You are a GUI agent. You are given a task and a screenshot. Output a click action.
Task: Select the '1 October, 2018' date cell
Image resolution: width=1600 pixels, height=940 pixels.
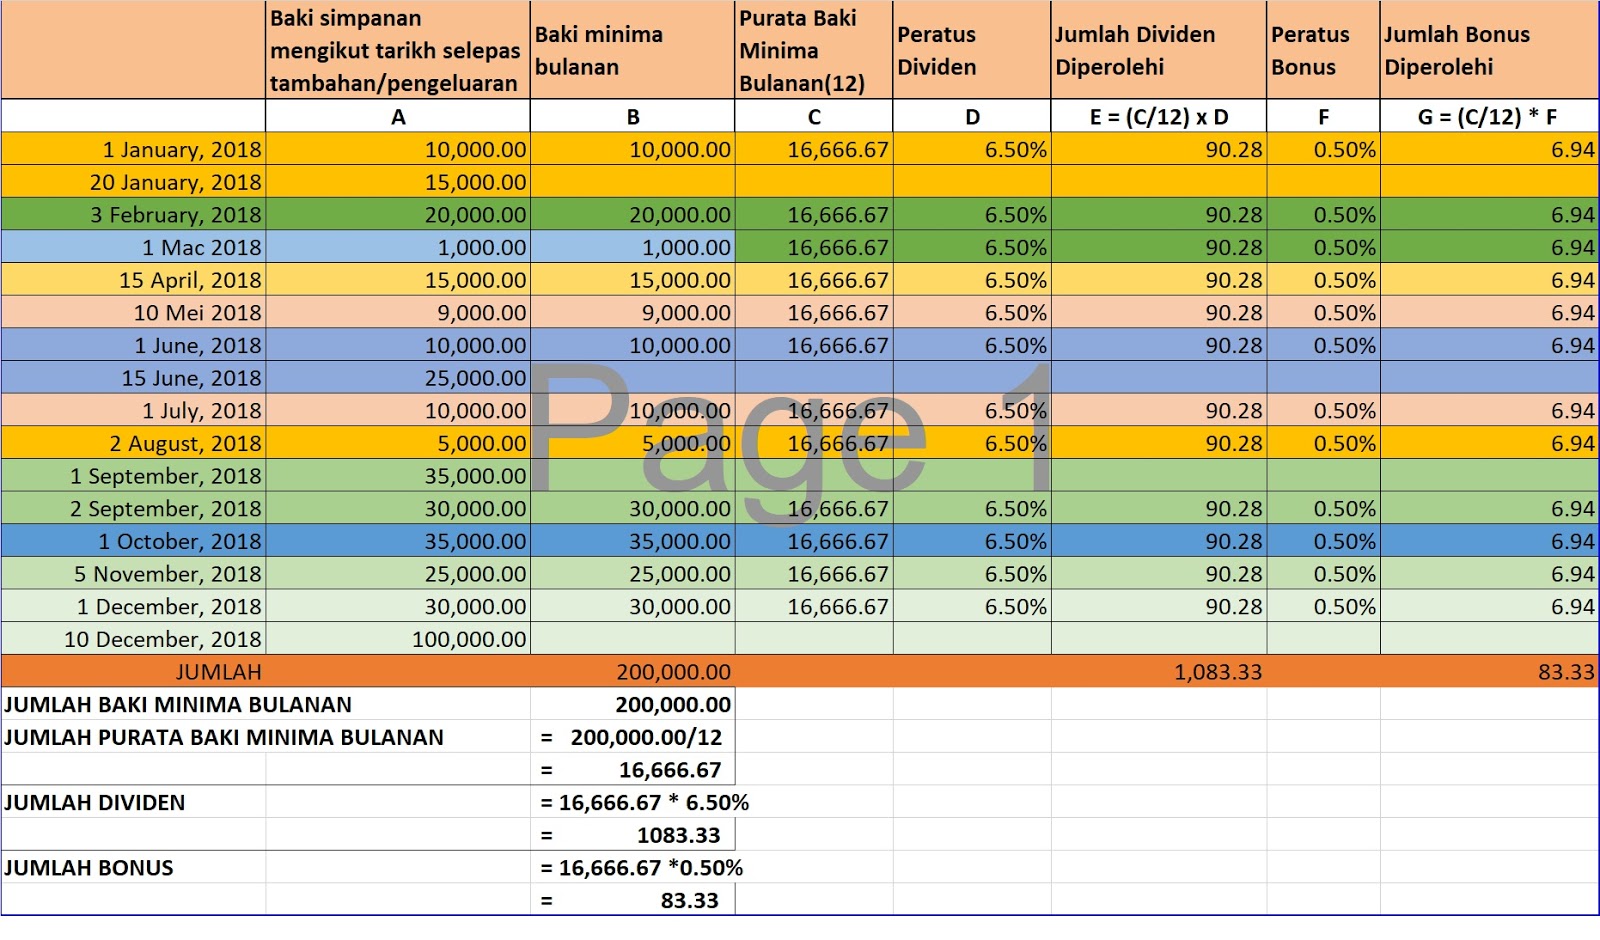coord(133,541)
